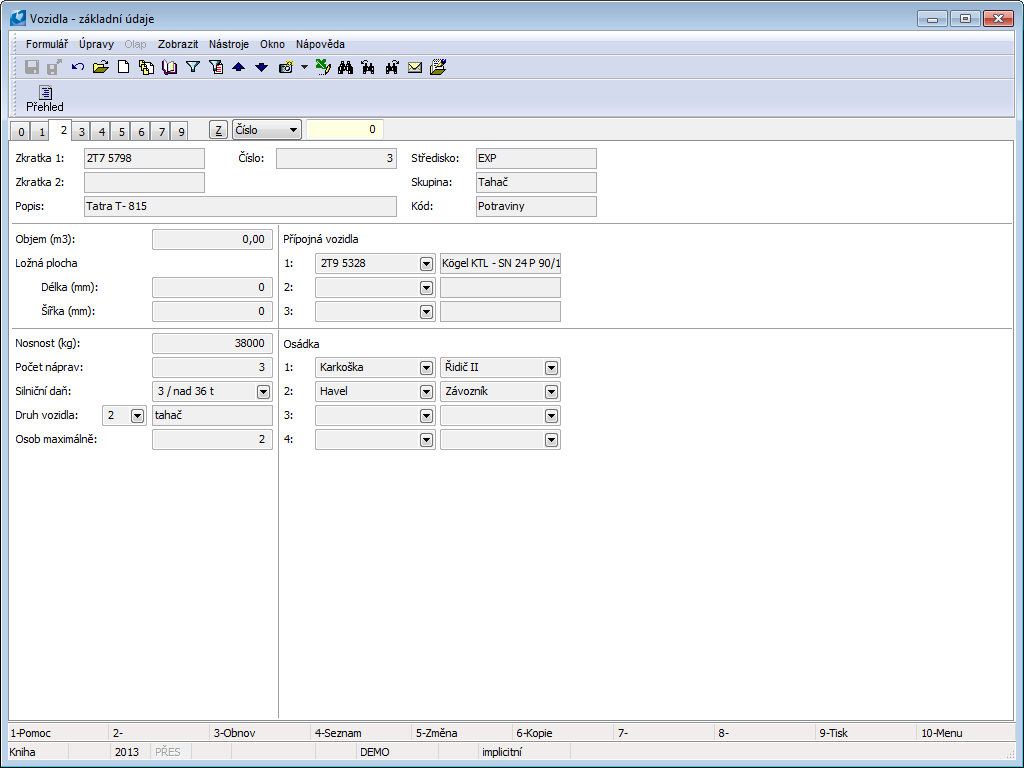Open the Druh vozidla code dropdown
The height and width of the screenshot is (768, 1024).
coord(137,416)
